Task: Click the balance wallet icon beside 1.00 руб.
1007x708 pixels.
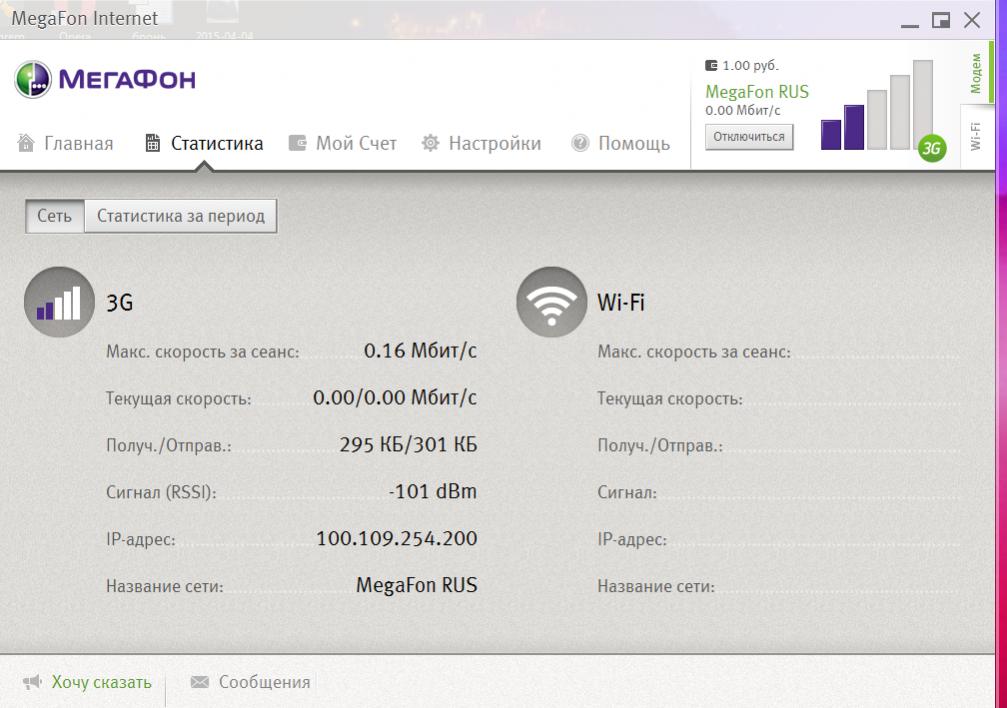Action: tap(711, 65)
